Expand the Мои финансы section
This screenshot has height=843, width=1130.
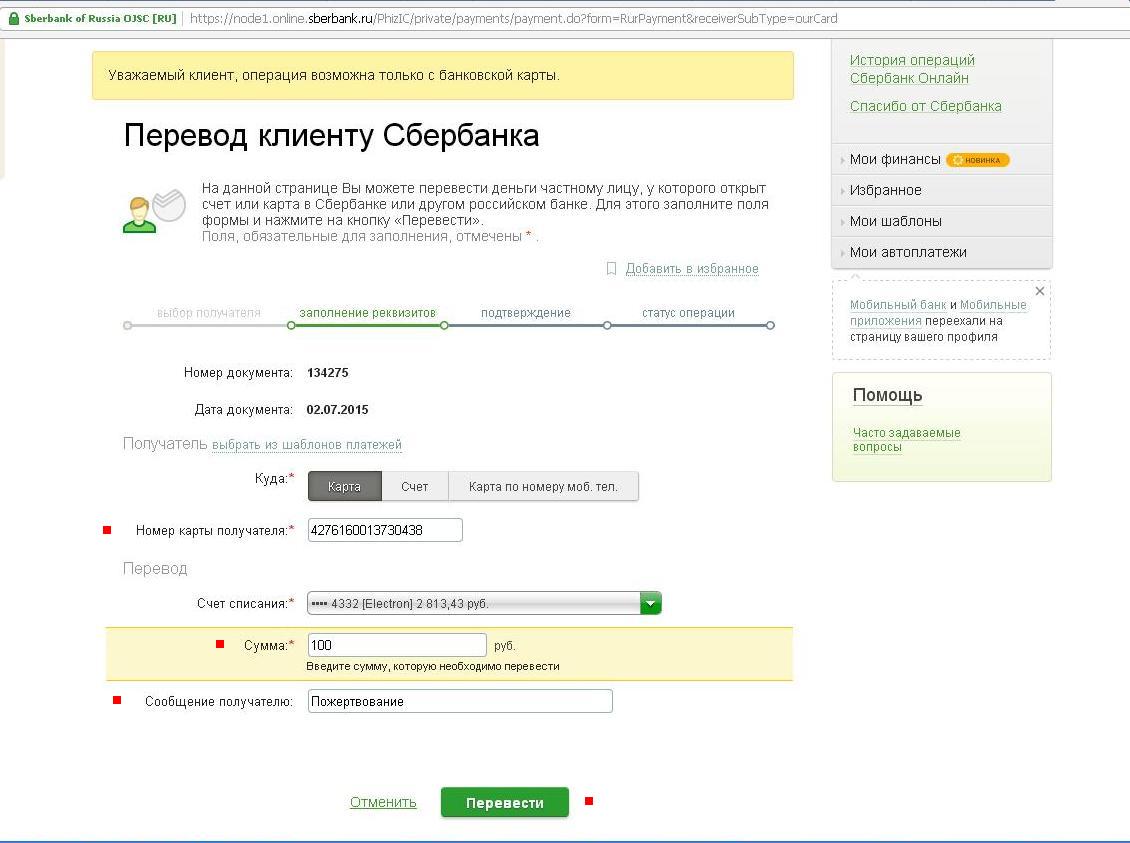(895, 159)
